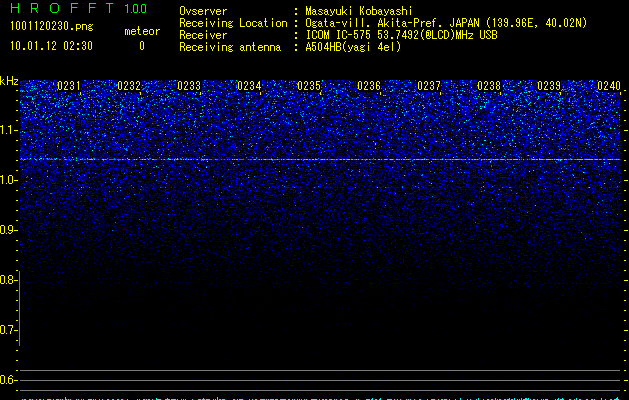Click the Ovserver field label

(203, 11)
